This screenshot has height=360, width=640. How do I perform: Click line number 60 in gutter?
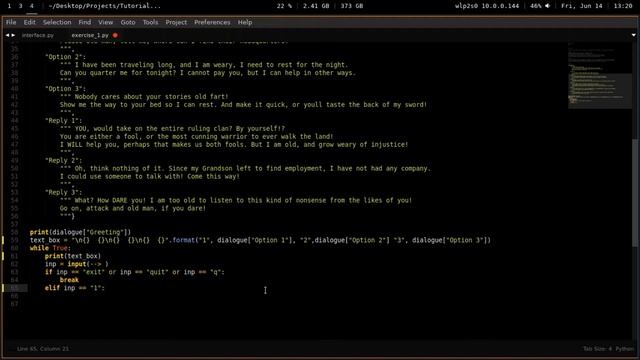click(14, 248)
